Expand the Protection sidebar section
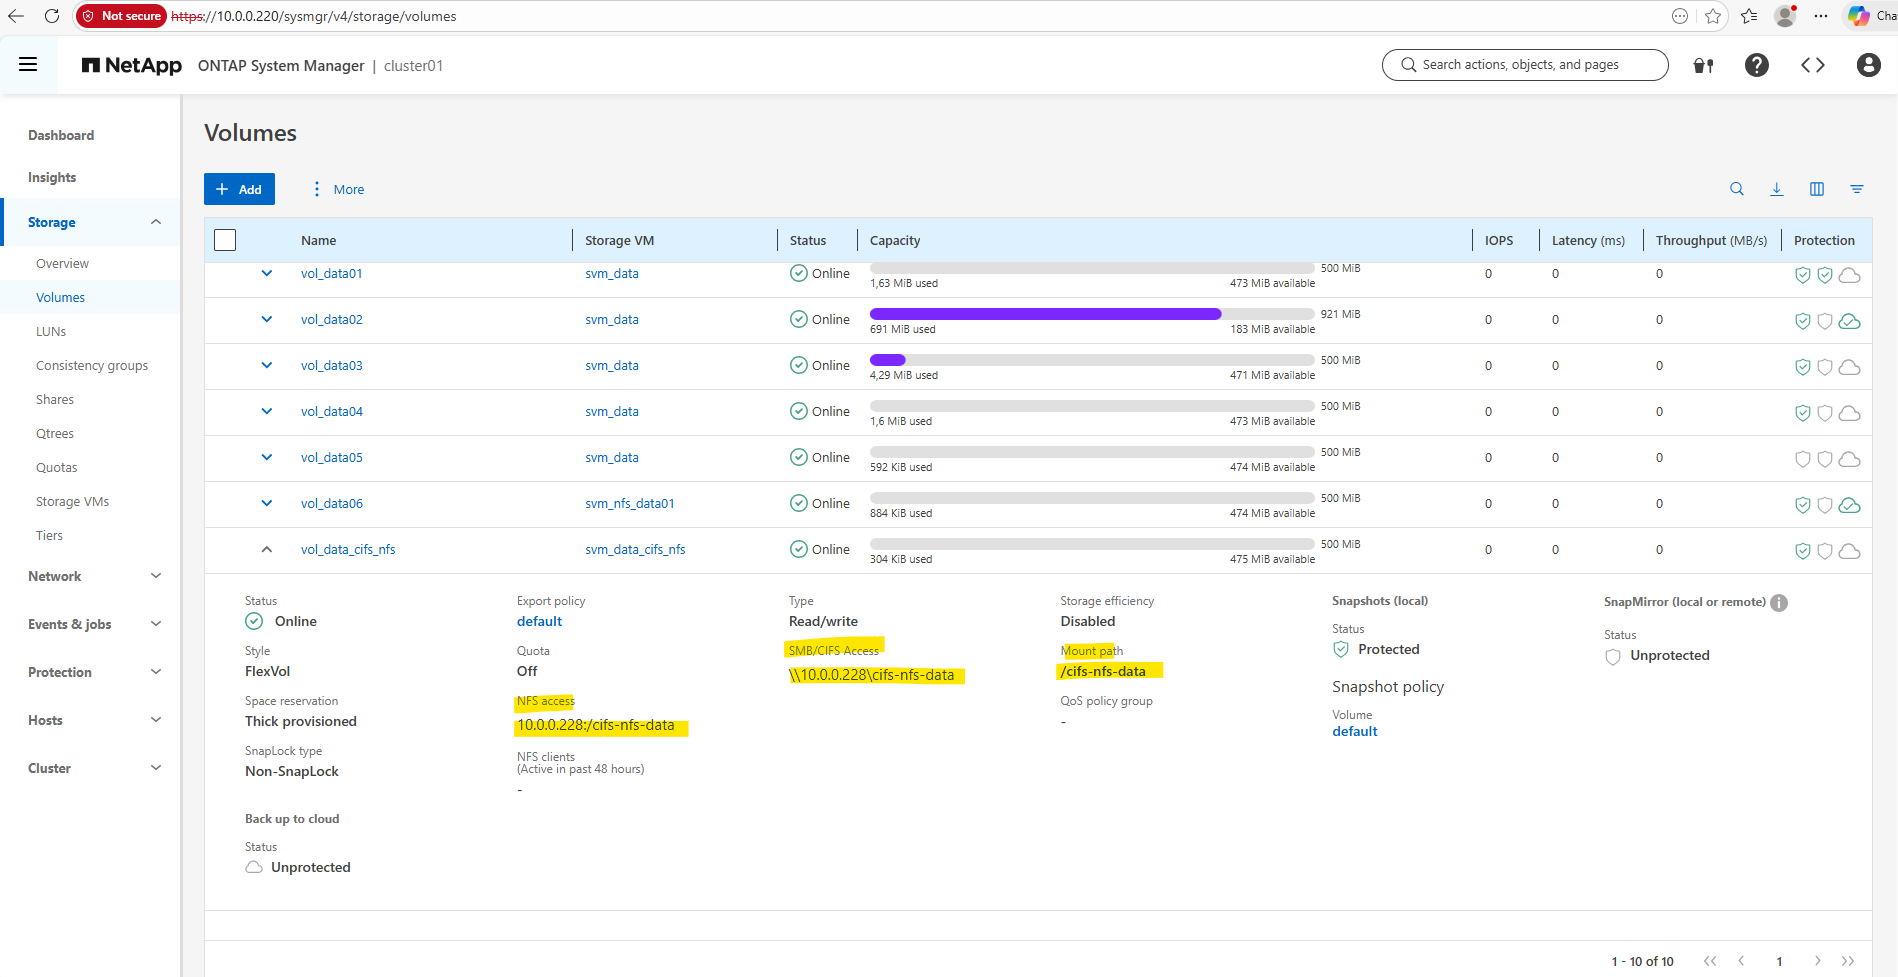1898x977 pixels. (155, 672)
